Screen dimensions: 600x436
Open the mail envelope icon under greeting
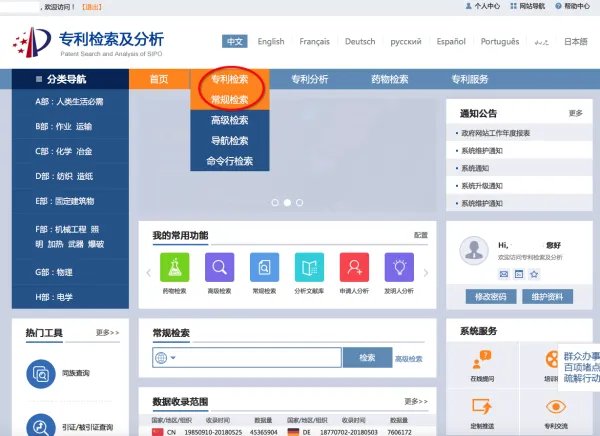(x=504, y=274)
